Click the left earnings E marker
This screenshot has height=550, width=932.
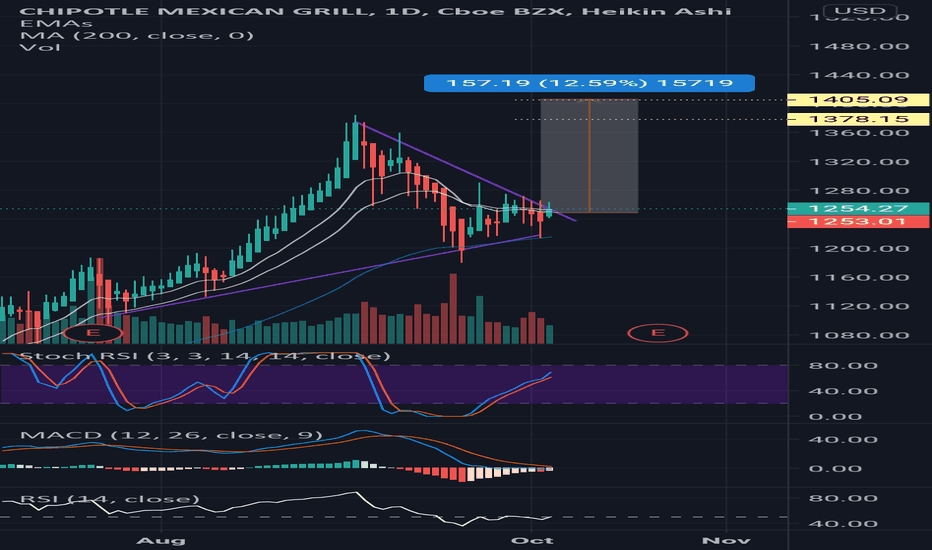[93, 332]
